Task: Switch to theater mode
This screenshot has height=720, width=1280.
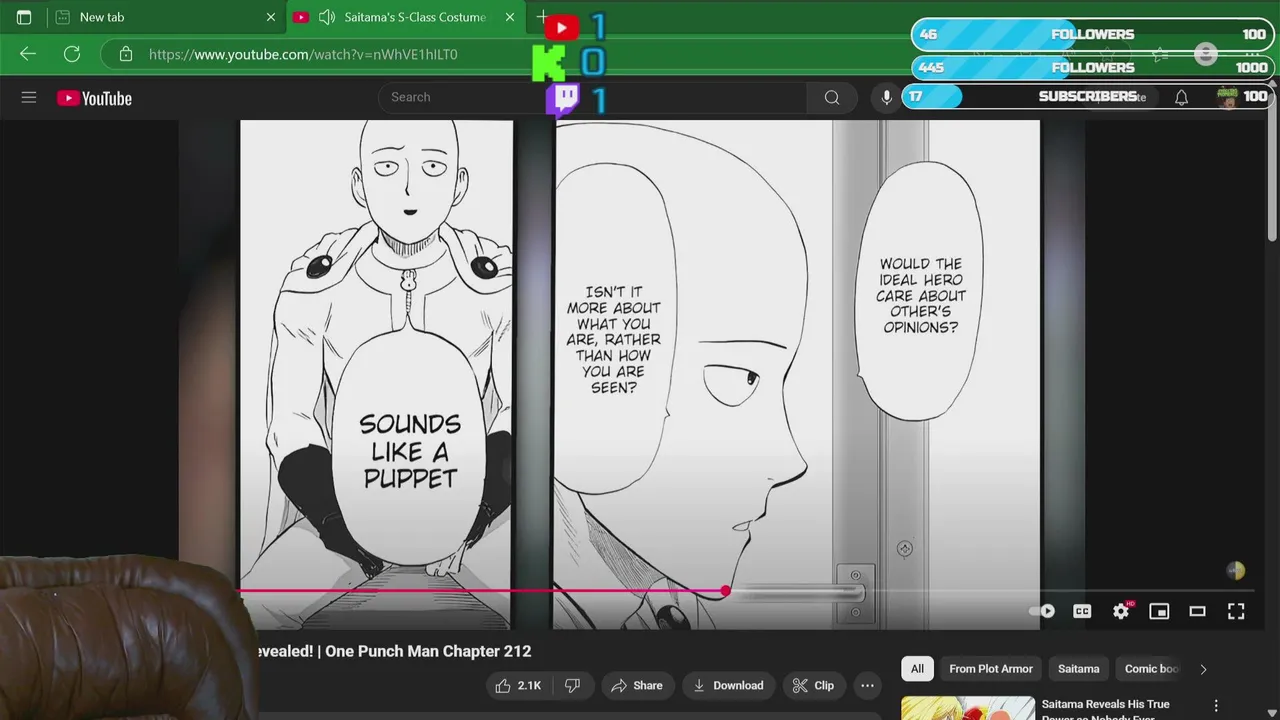Action: pos(1197,611)
